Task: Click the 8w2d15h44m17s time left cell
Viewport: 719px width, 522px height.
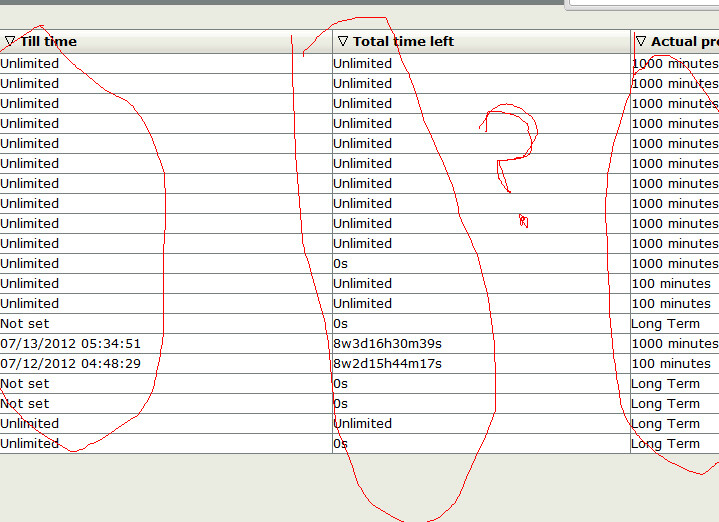Action: pos(481,364)
